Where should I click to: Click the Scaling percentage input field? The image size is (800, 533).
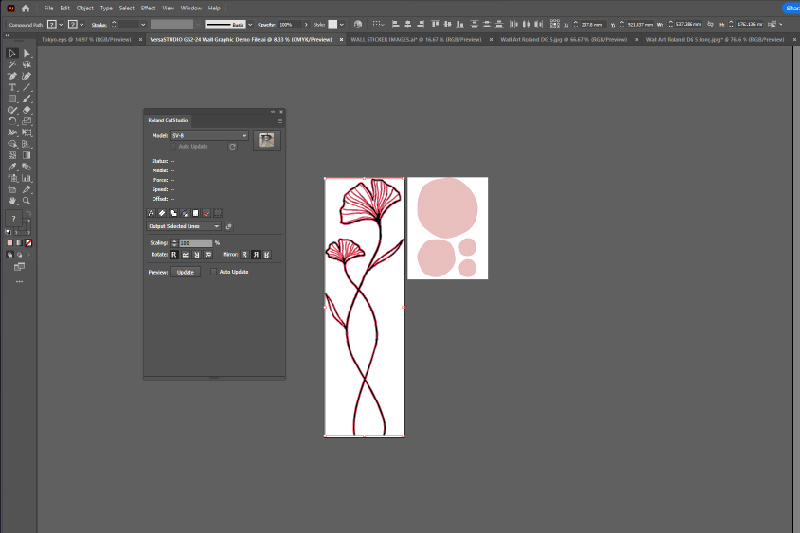click(195, 243)
